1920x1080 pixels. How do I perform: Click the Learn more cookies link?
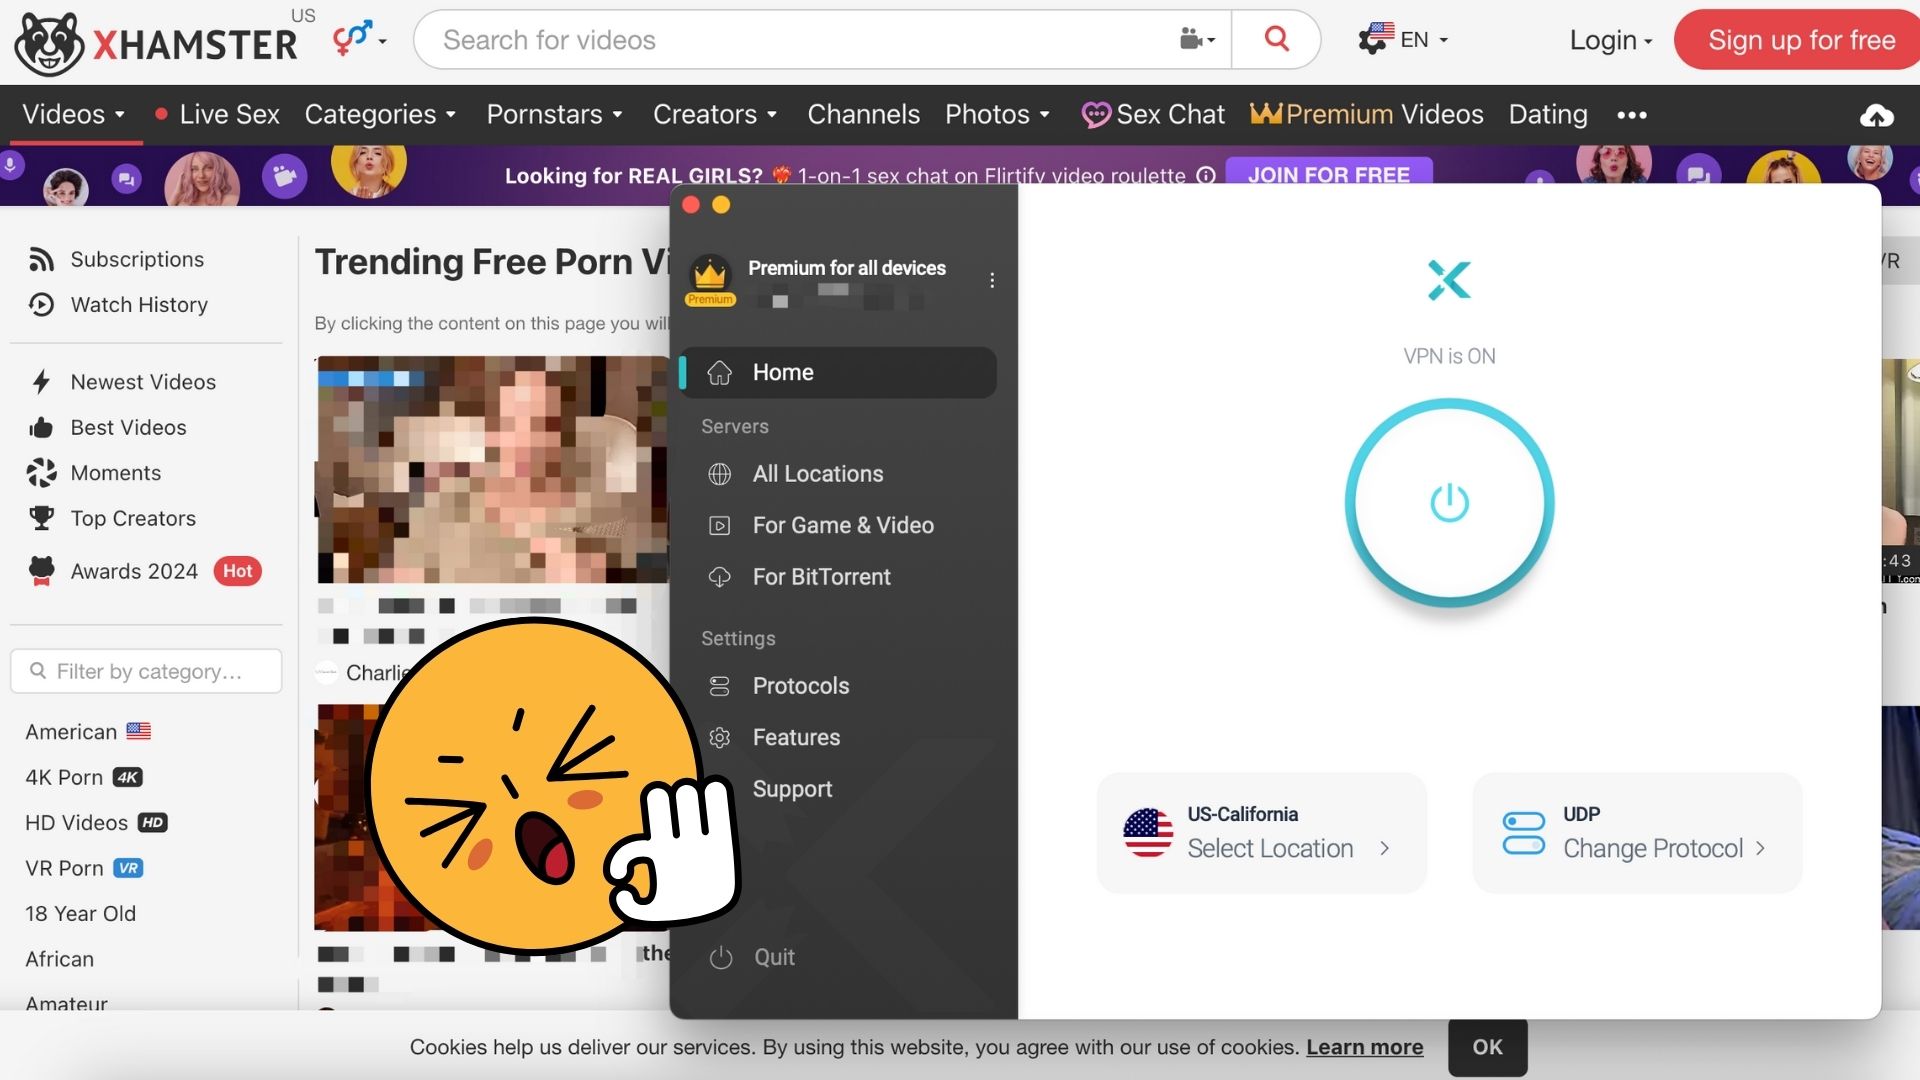click(1364, 1047)
